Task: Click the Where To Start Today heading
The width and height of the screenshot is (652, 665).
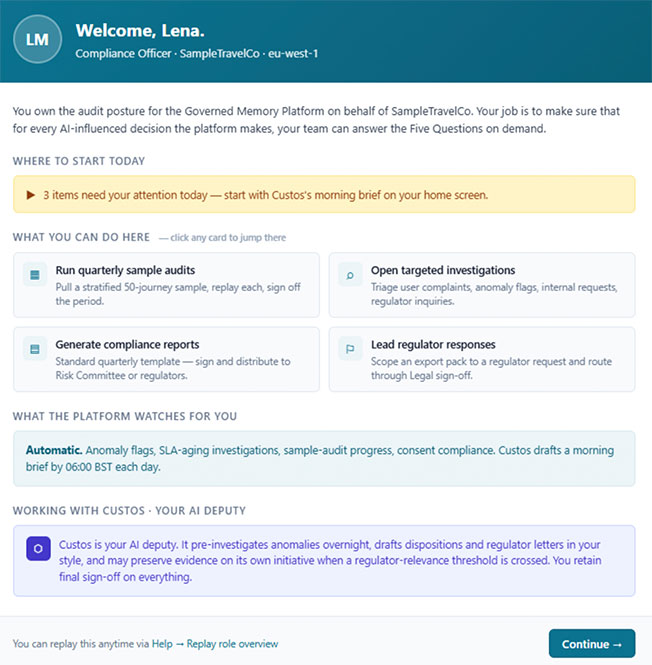Action: click(x=79, y=161)
